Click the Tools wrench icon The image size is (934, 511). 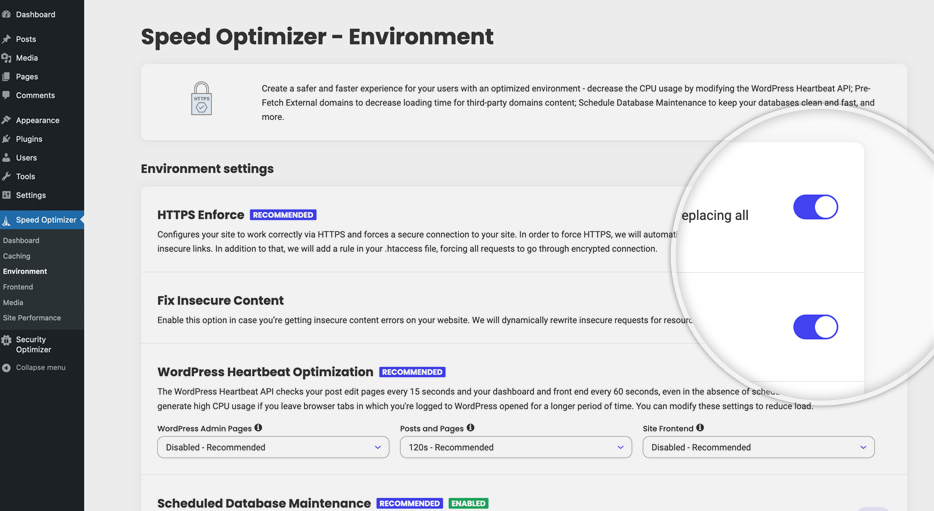pos(6,176)
